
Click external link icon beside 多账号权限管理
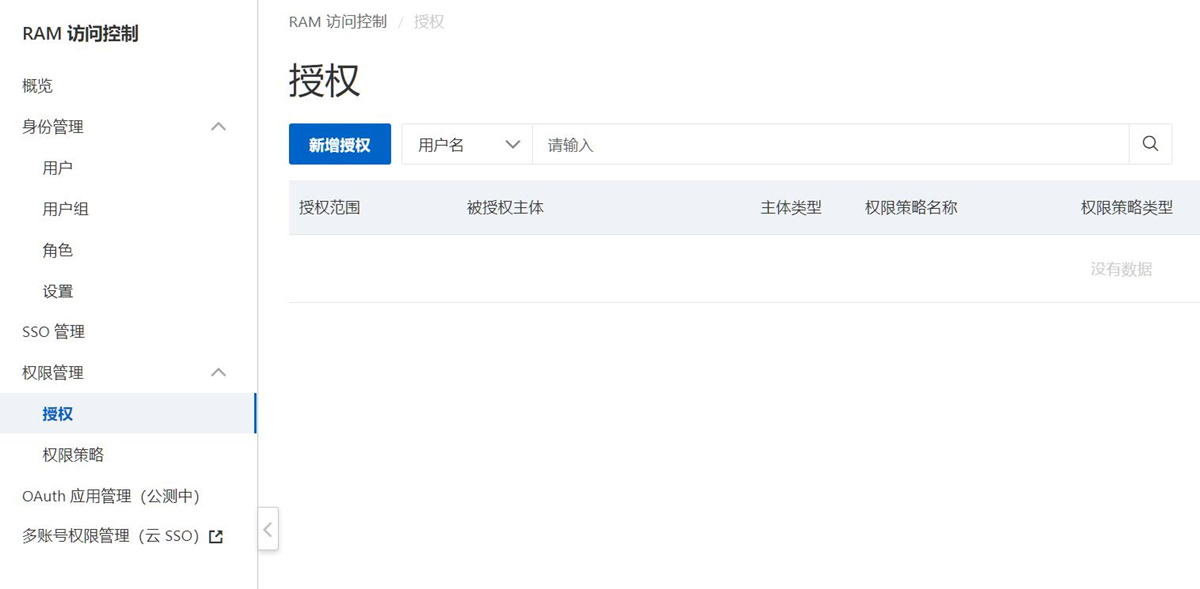215,537
